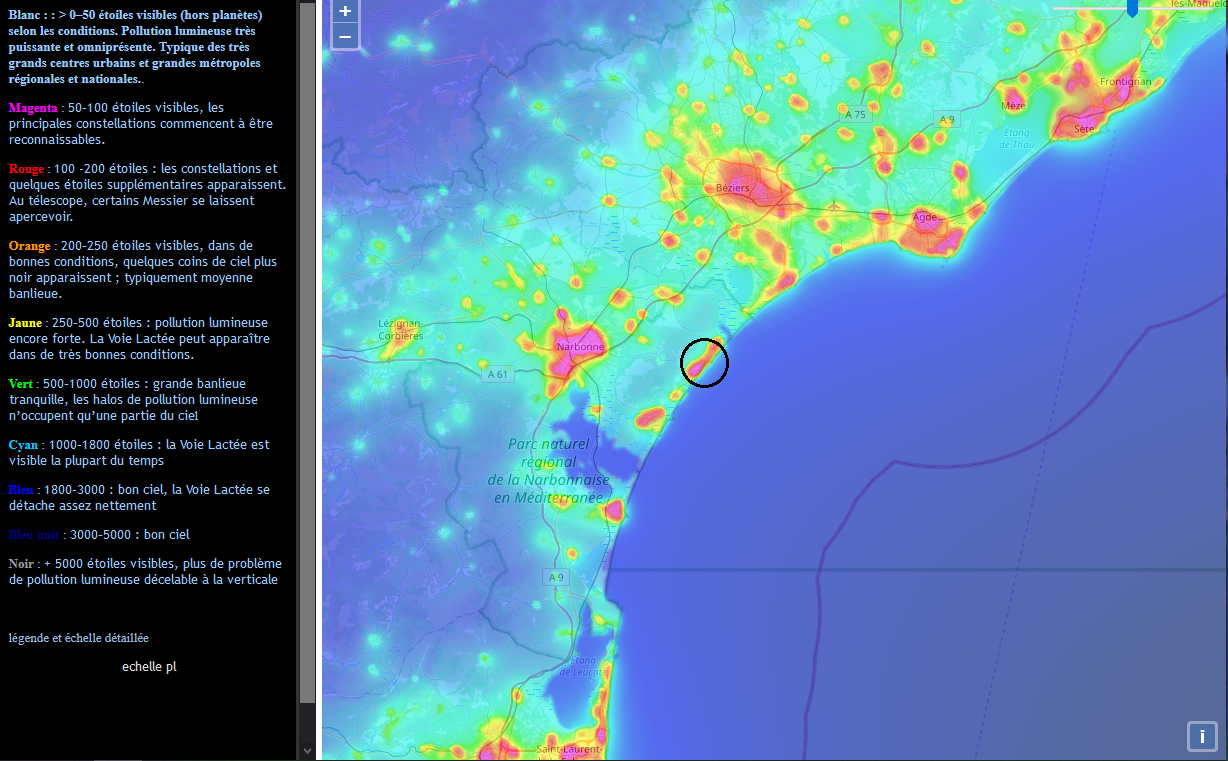Zoom in on the map with plus button

pos(345,12)
